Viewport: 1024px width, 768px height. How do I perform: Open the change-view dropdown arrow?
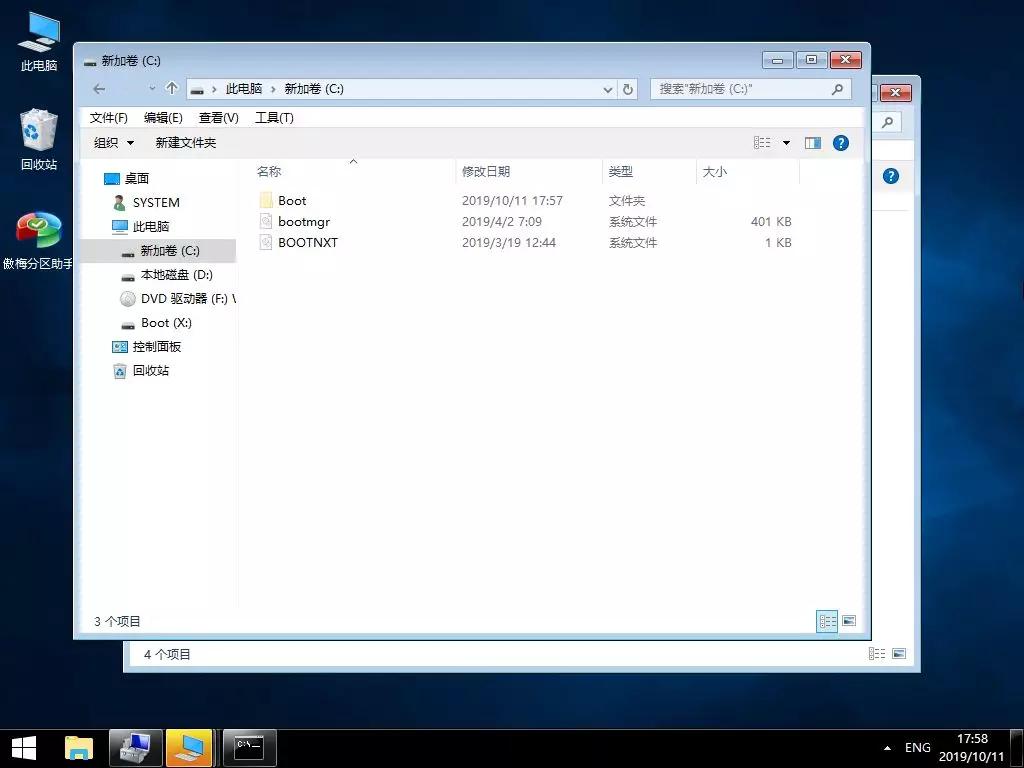point(786,142)
